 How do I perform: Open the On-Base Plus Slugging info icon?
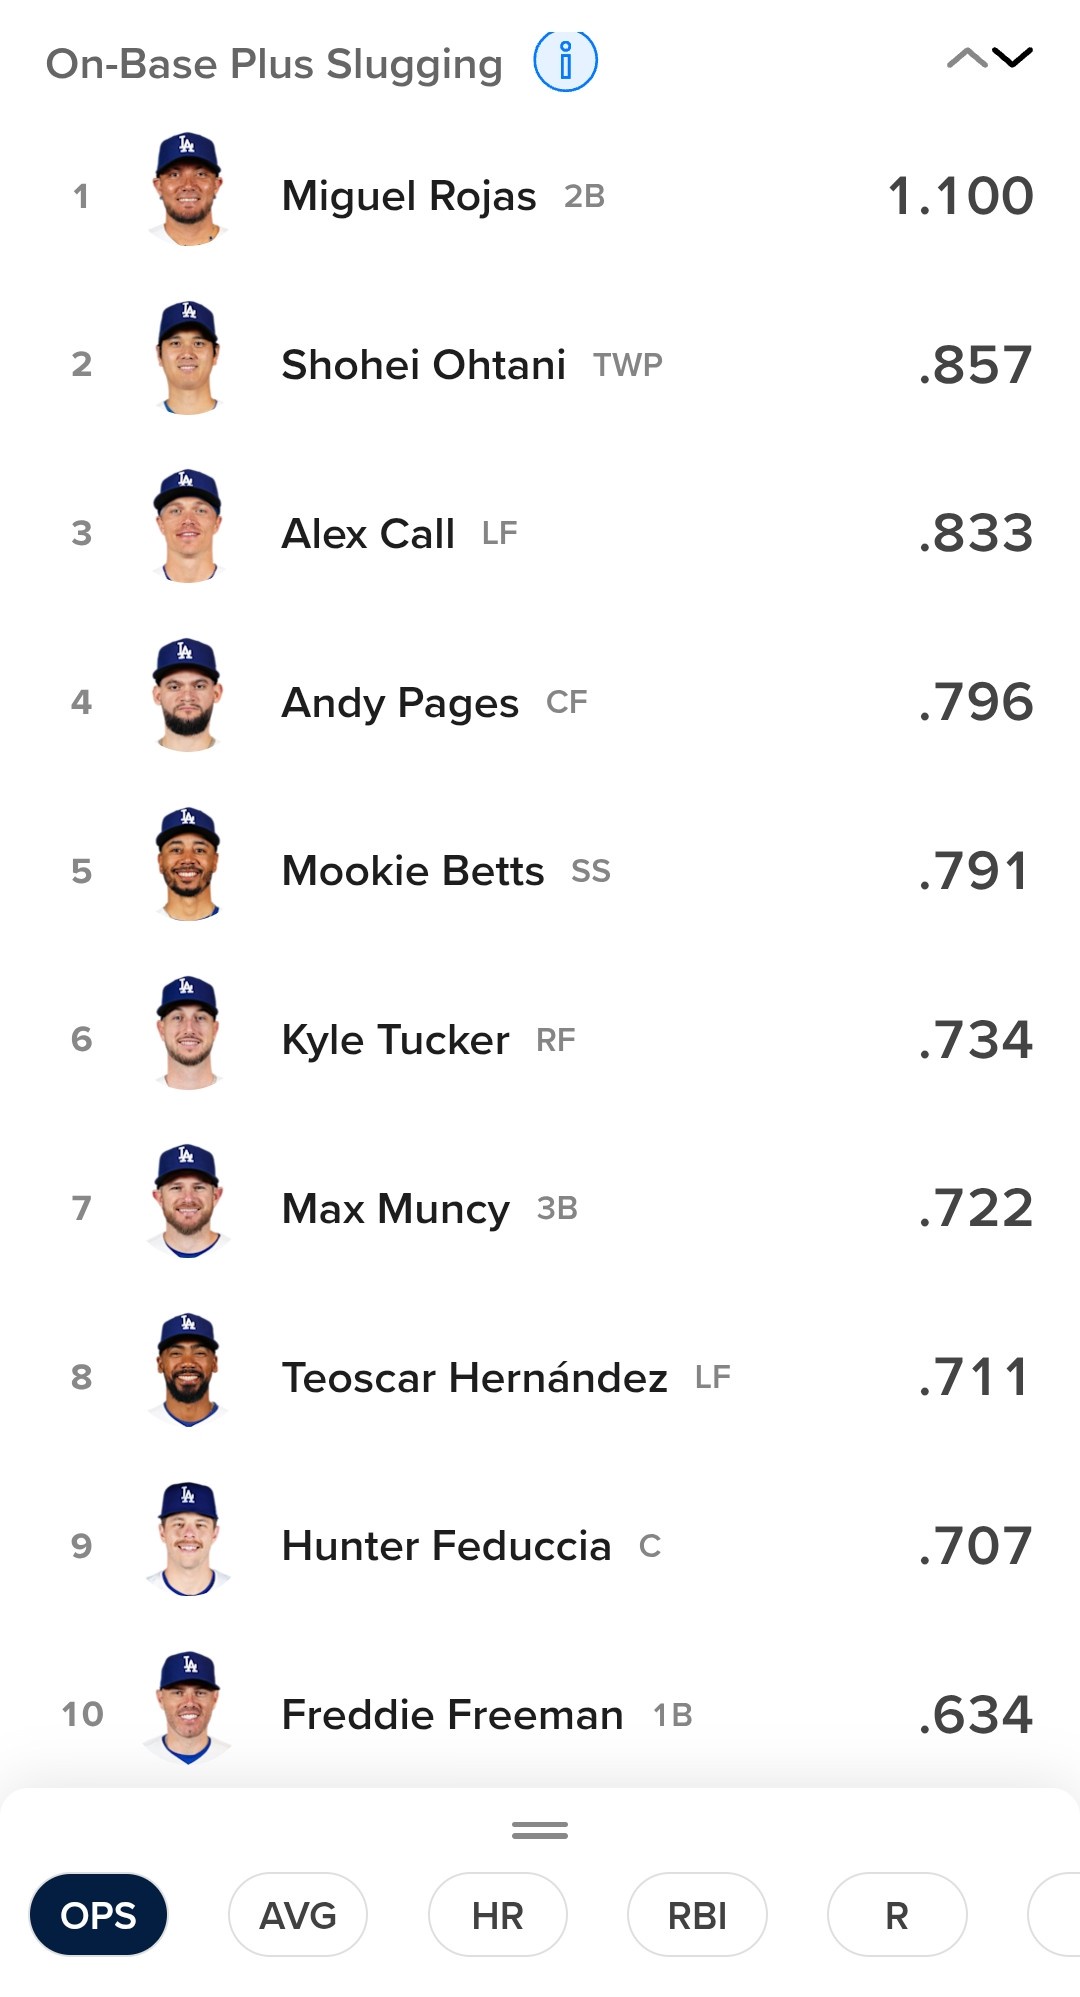[x=565, y=61]
